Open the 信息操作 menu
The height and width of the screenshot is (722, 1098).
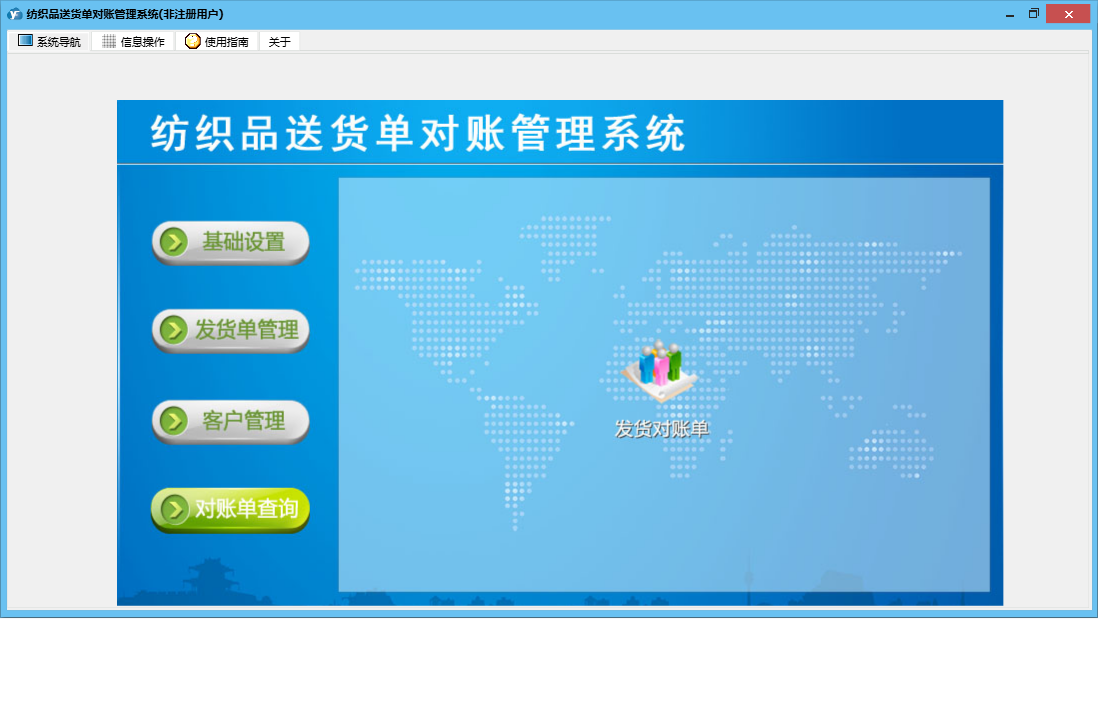[x=134, y=41]
